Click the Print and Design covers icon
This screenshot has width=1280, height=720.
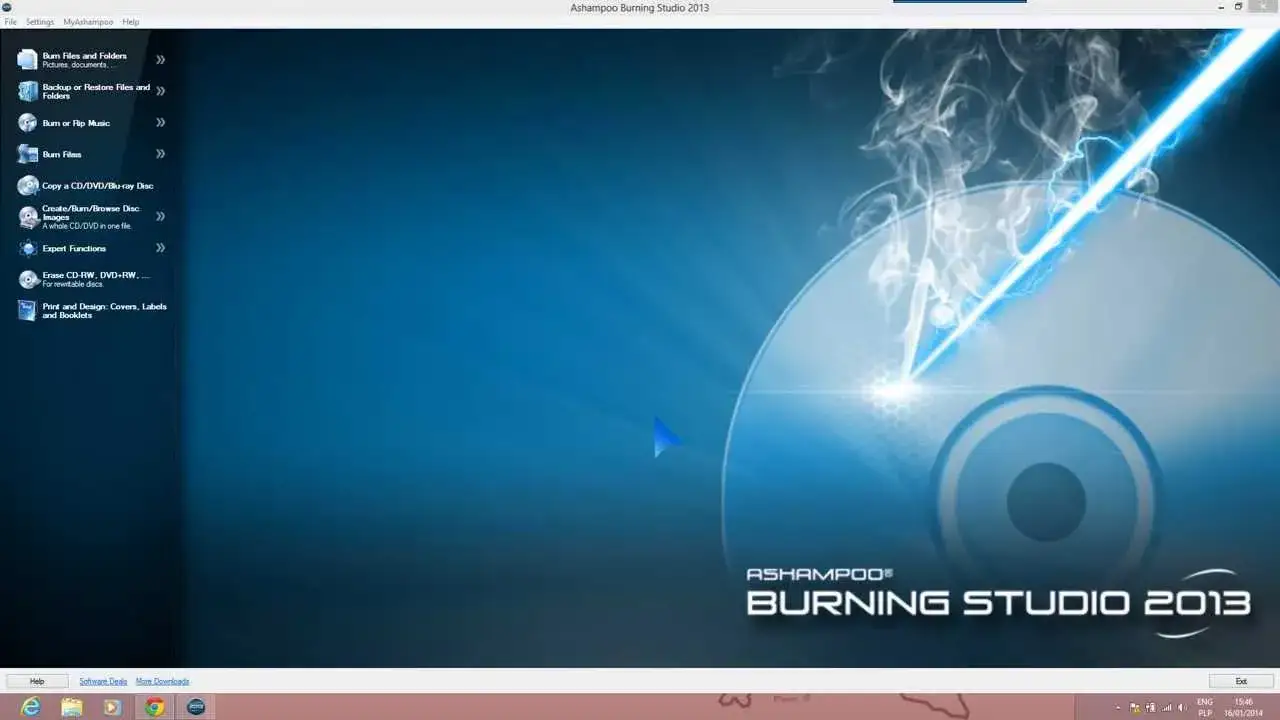[x=28, y=311]
